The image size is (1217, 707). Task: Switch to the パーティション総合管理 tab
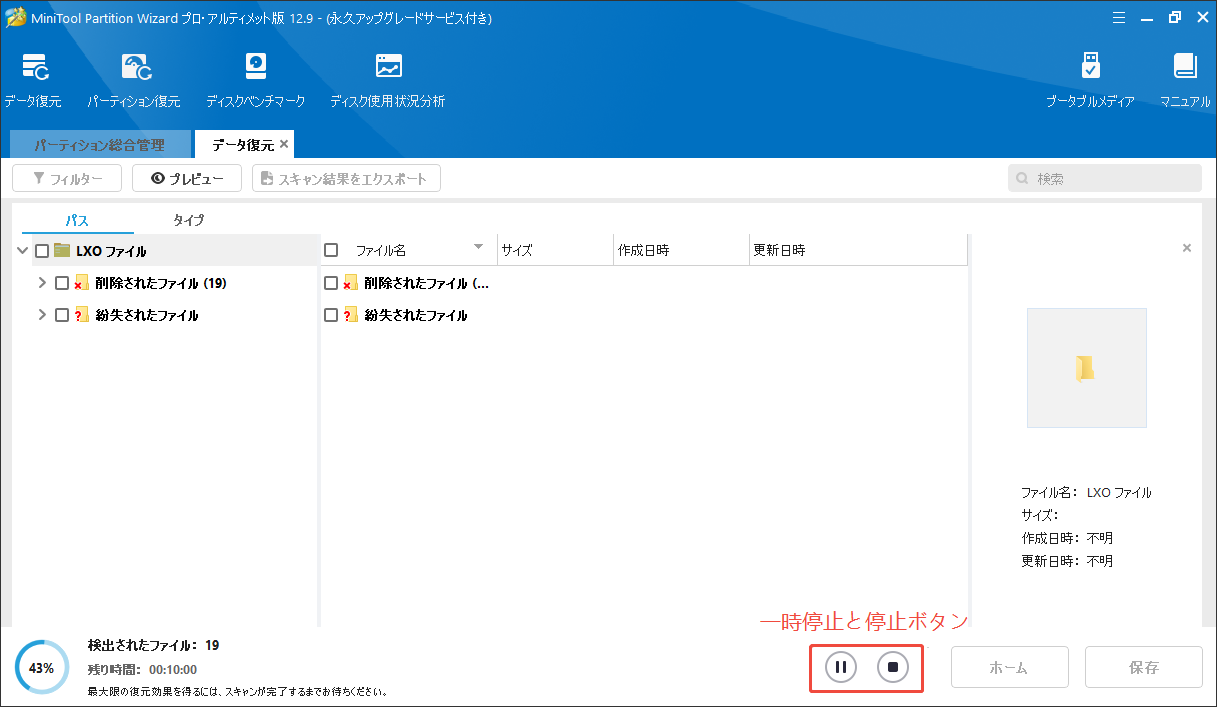click(100, 145)
